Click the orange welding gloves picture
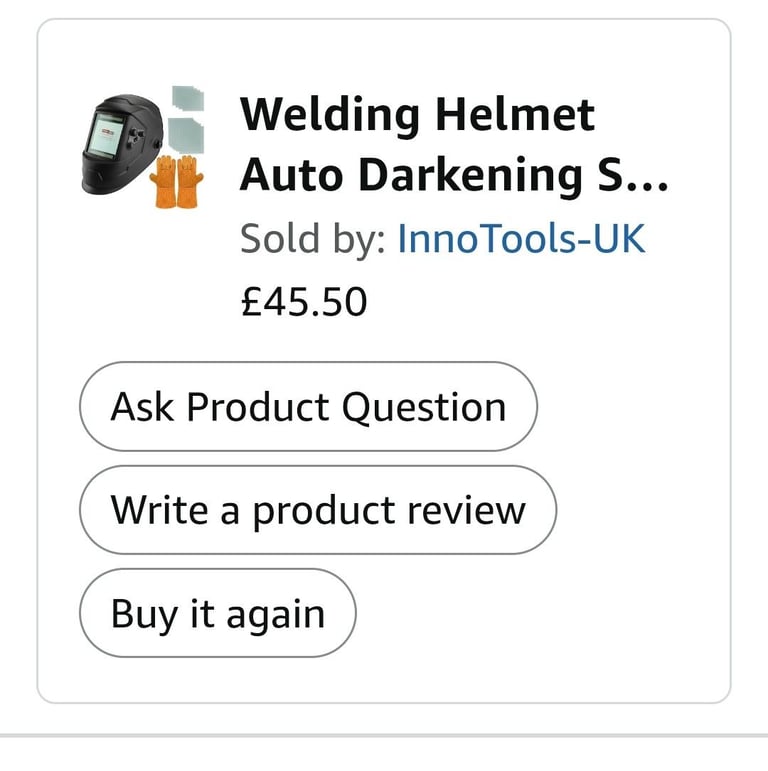Image resolution: width=768 pixels, height=771 pixels. click(176, 182)
